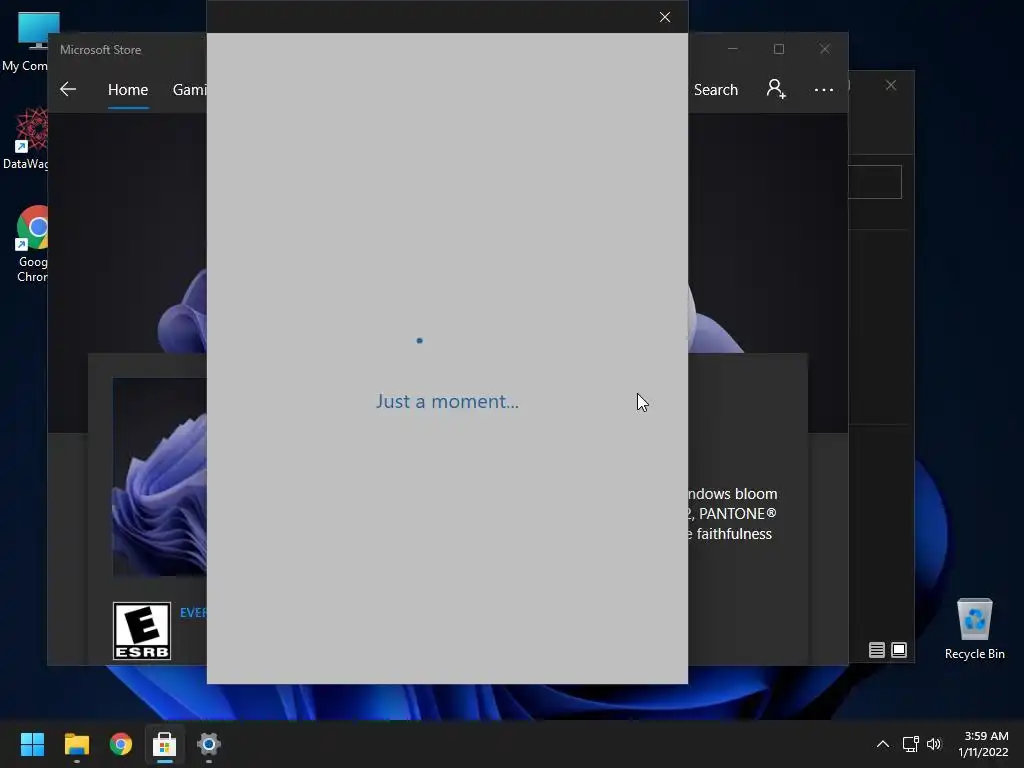
Task: Open Search in Microsoft Store
Action: pyautogui.click(x=716, y=89)
